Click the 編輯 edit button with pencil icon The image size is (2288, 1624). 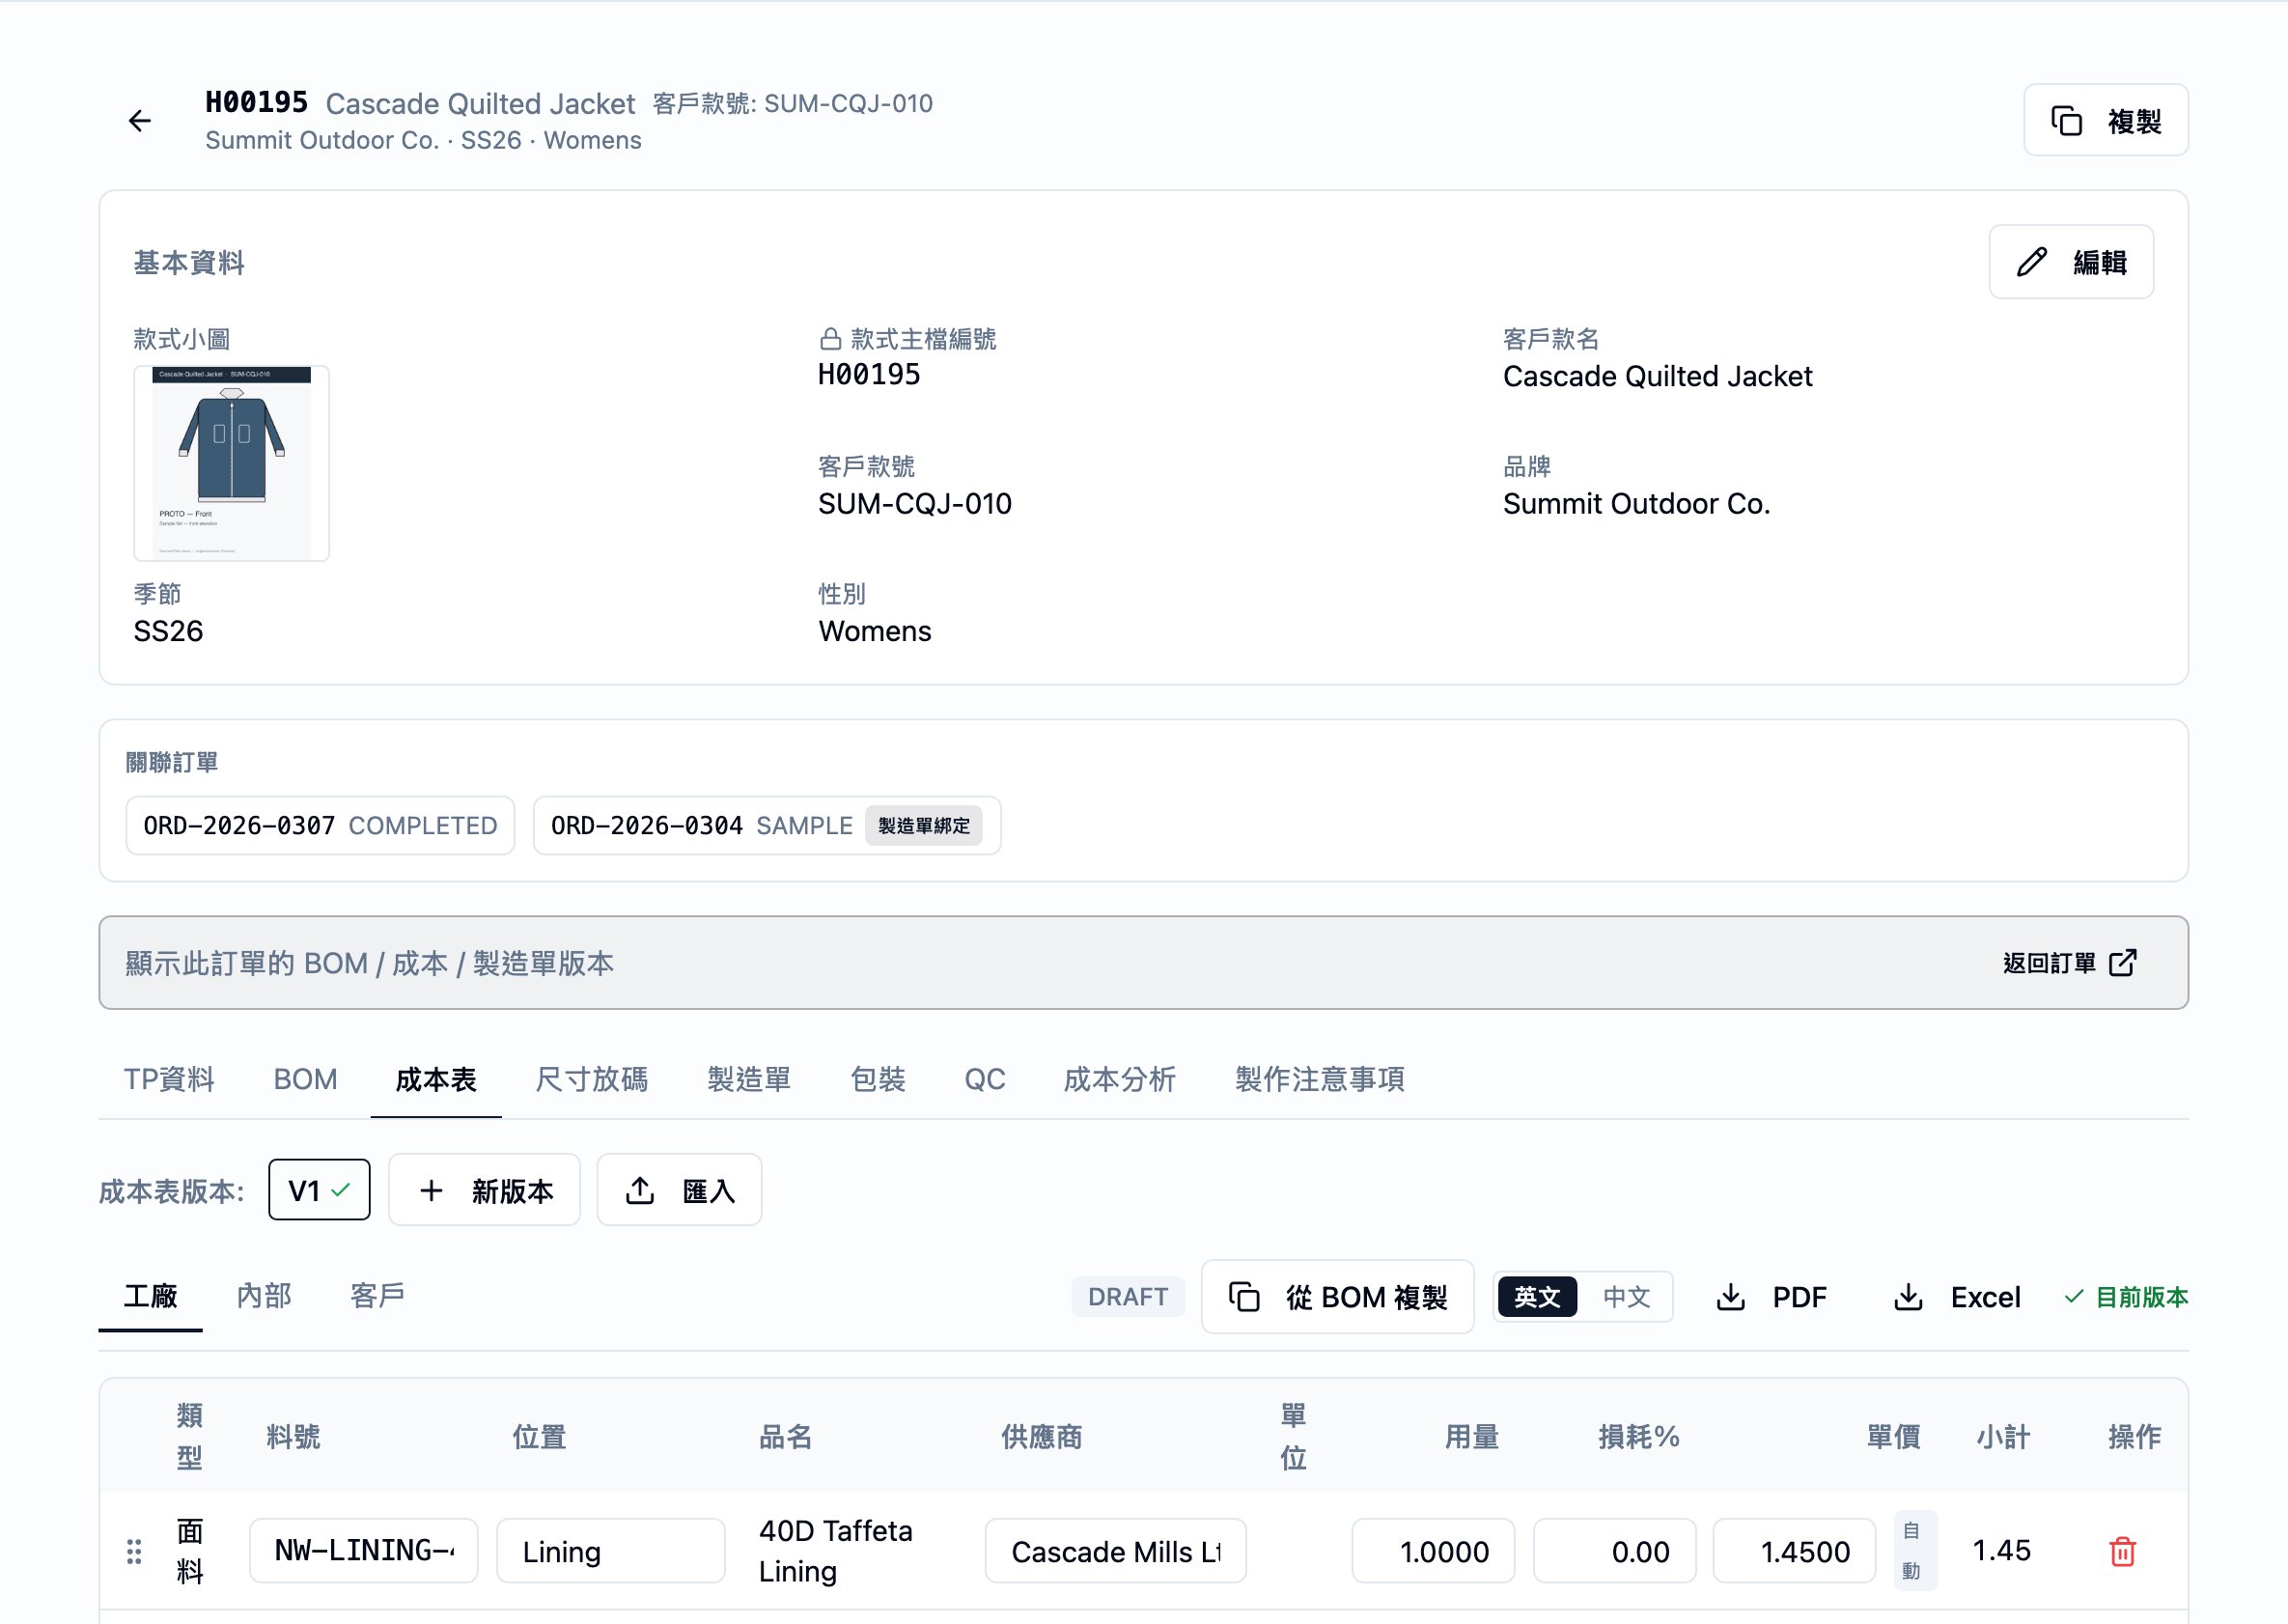tap(2071, 262)
